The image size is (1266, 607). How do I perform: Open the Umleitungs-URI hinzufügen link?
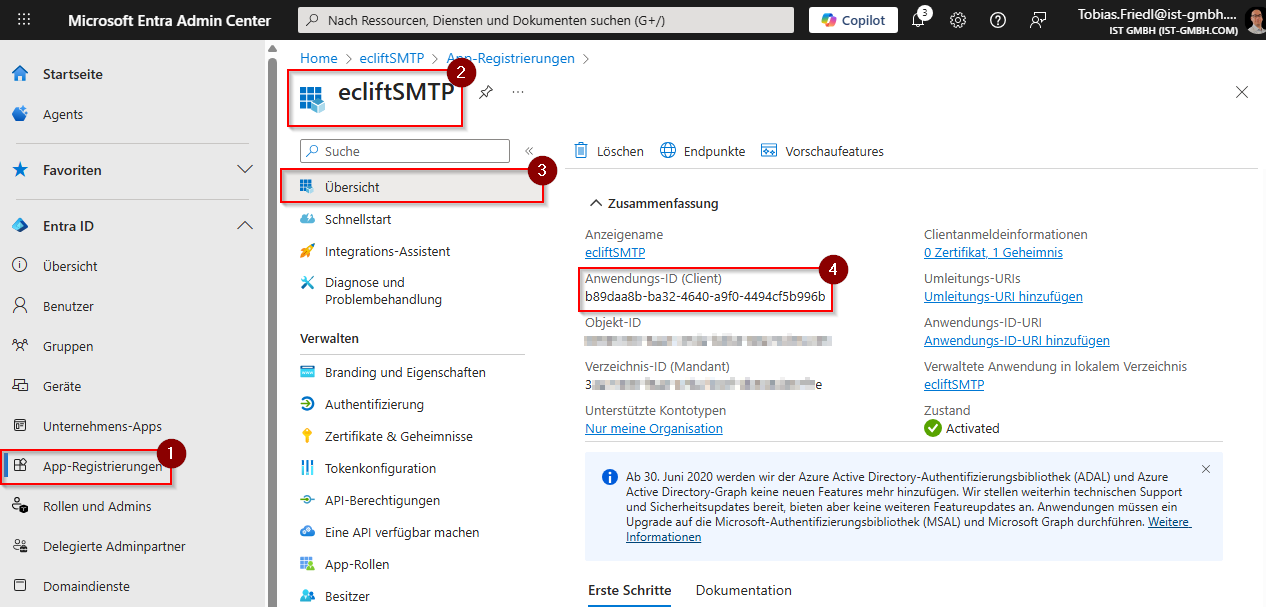coord(1003,296)
